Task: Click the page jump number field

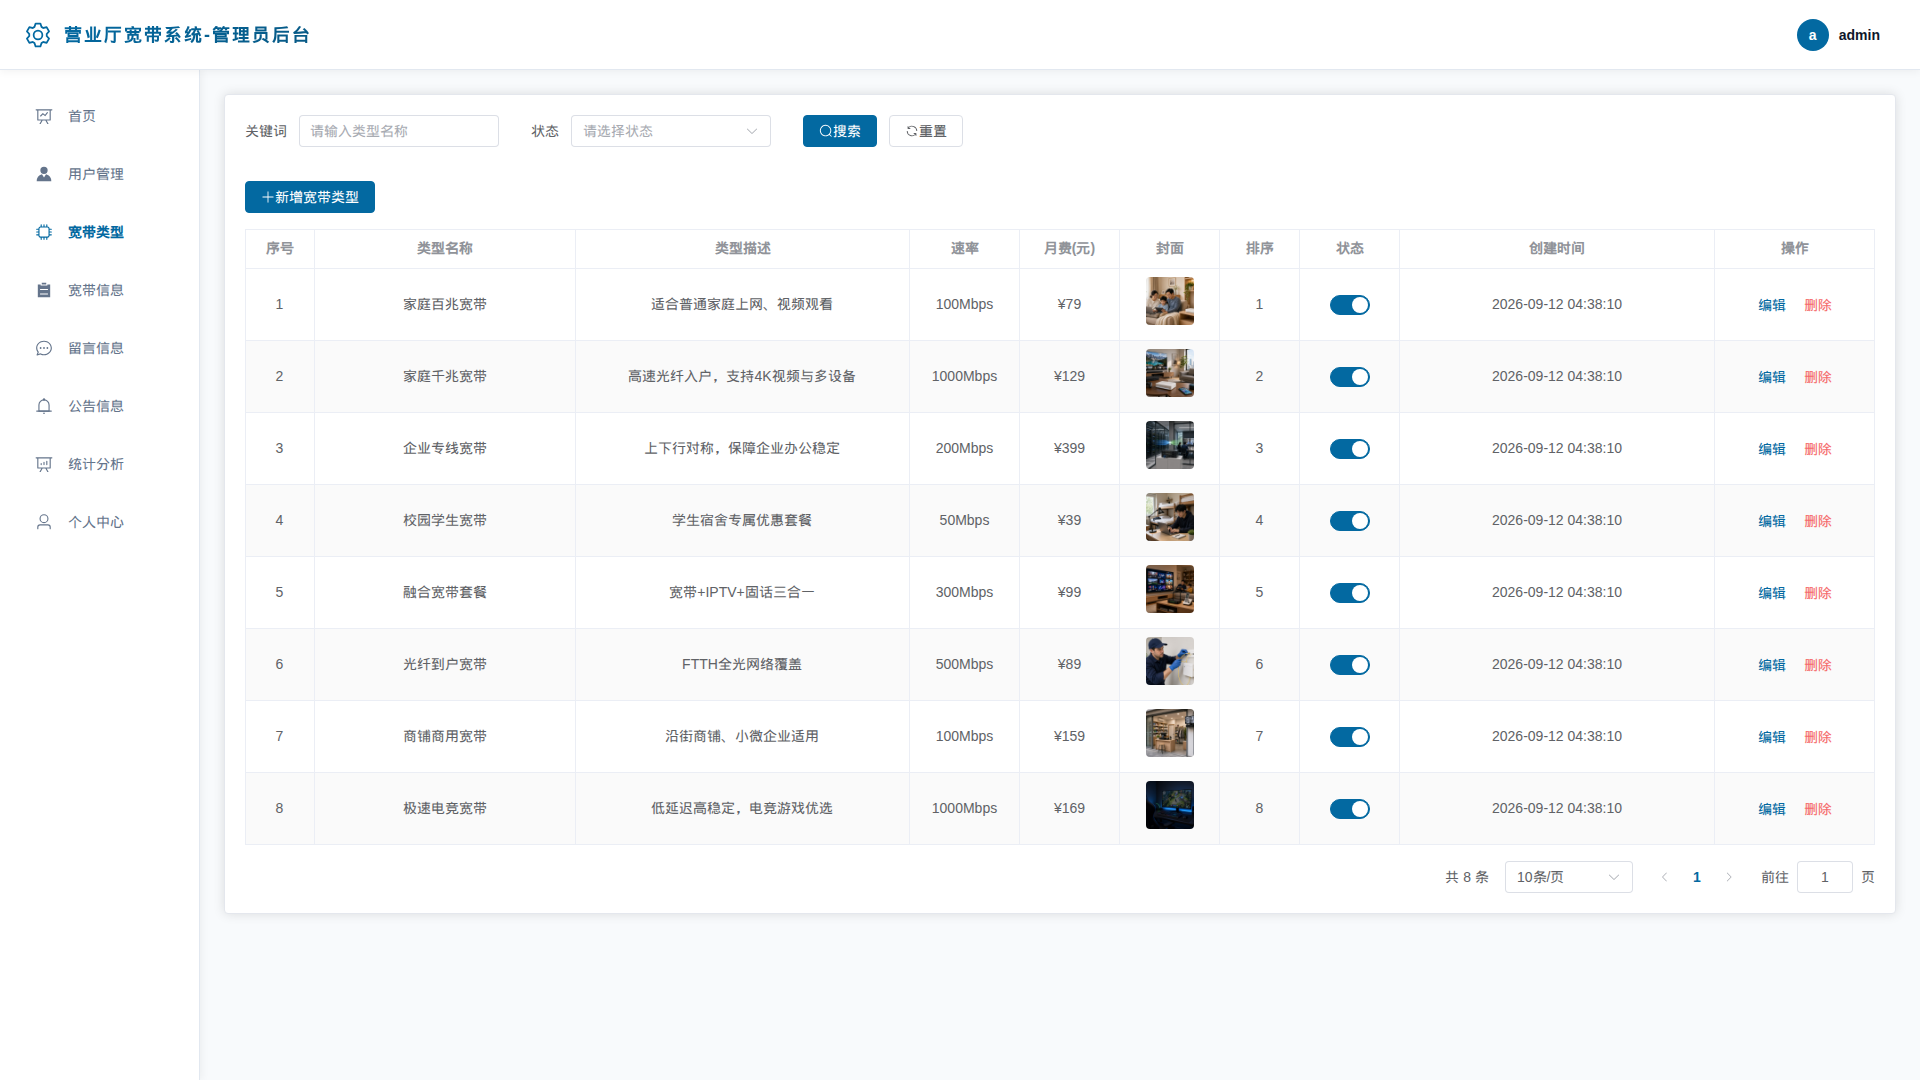Action: point(1824,877)
